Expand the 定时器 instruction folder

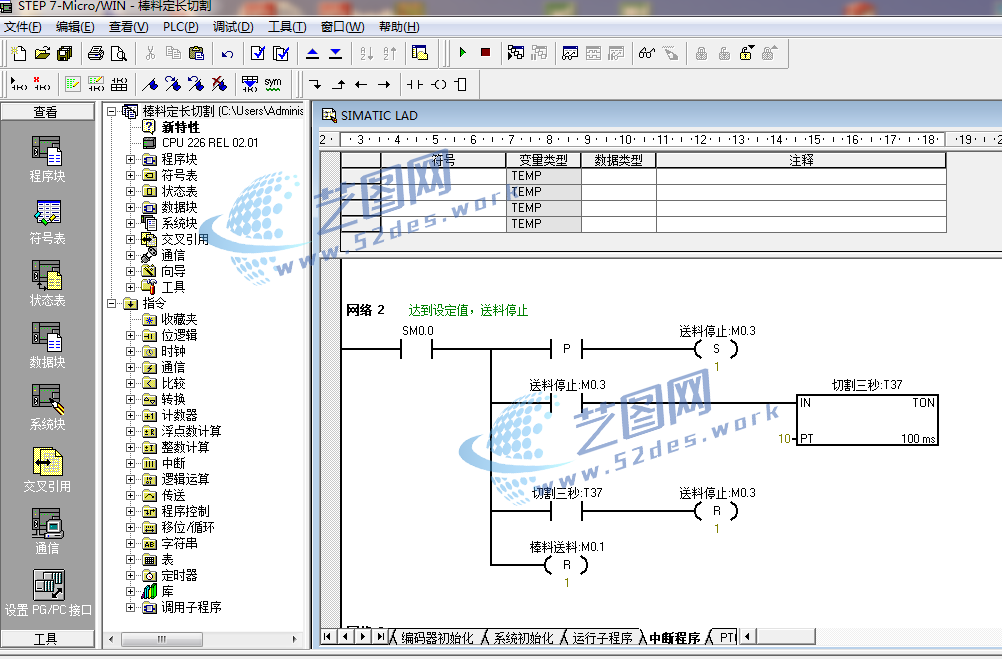click(130, 575)
